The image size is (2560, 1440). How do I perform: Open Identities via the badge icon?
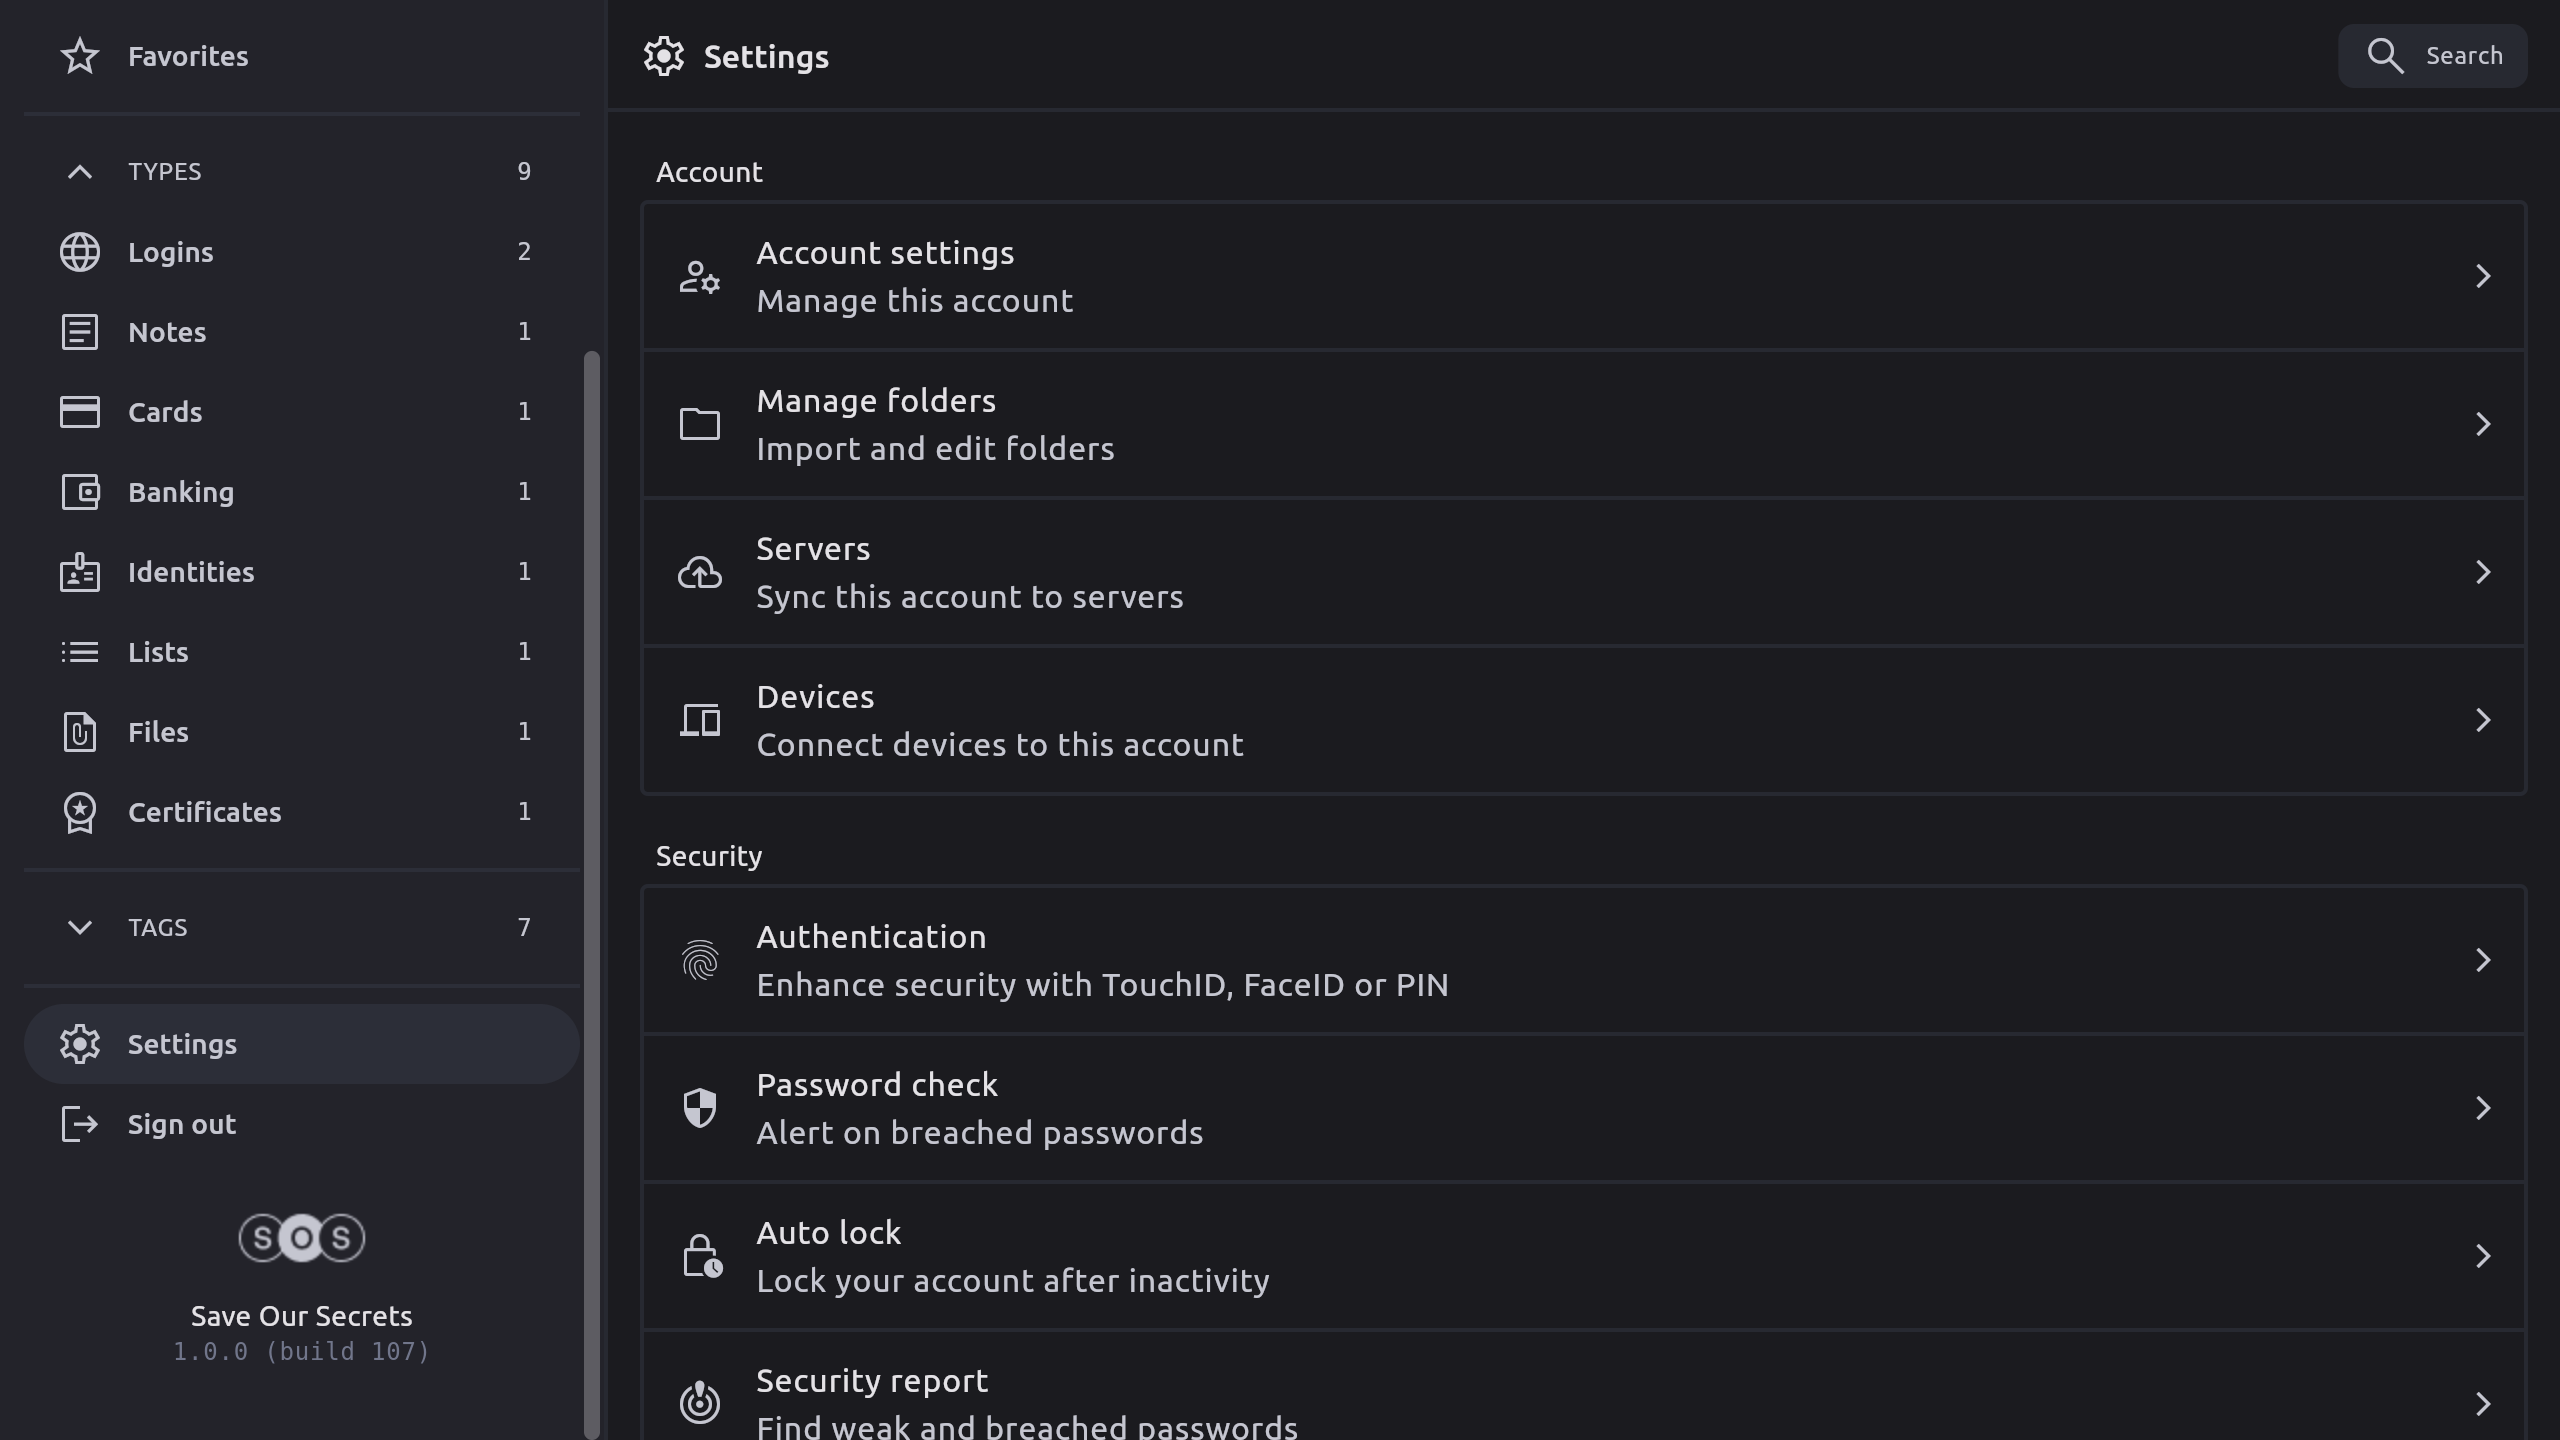click(80, 572)
